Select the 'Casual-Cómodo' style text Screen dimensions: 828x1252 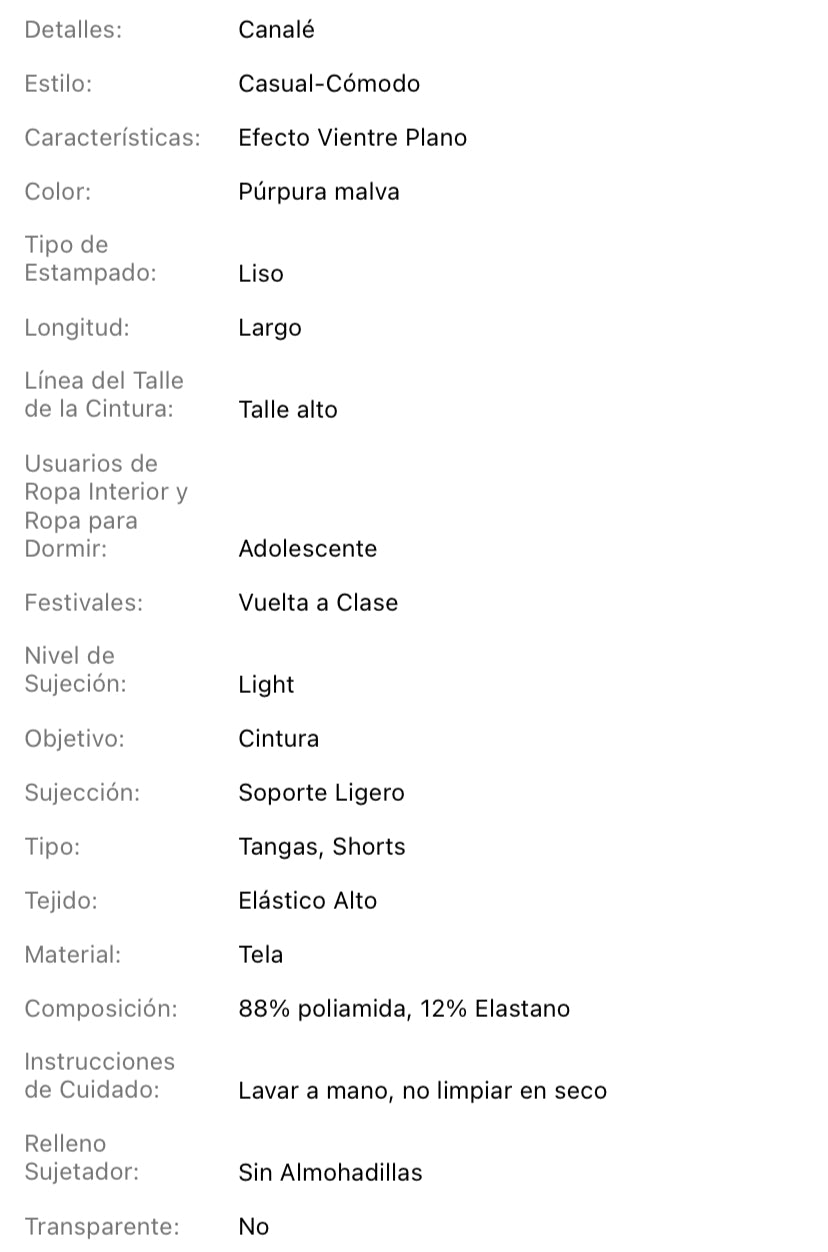pyautogui.click(x=329, y=84)
